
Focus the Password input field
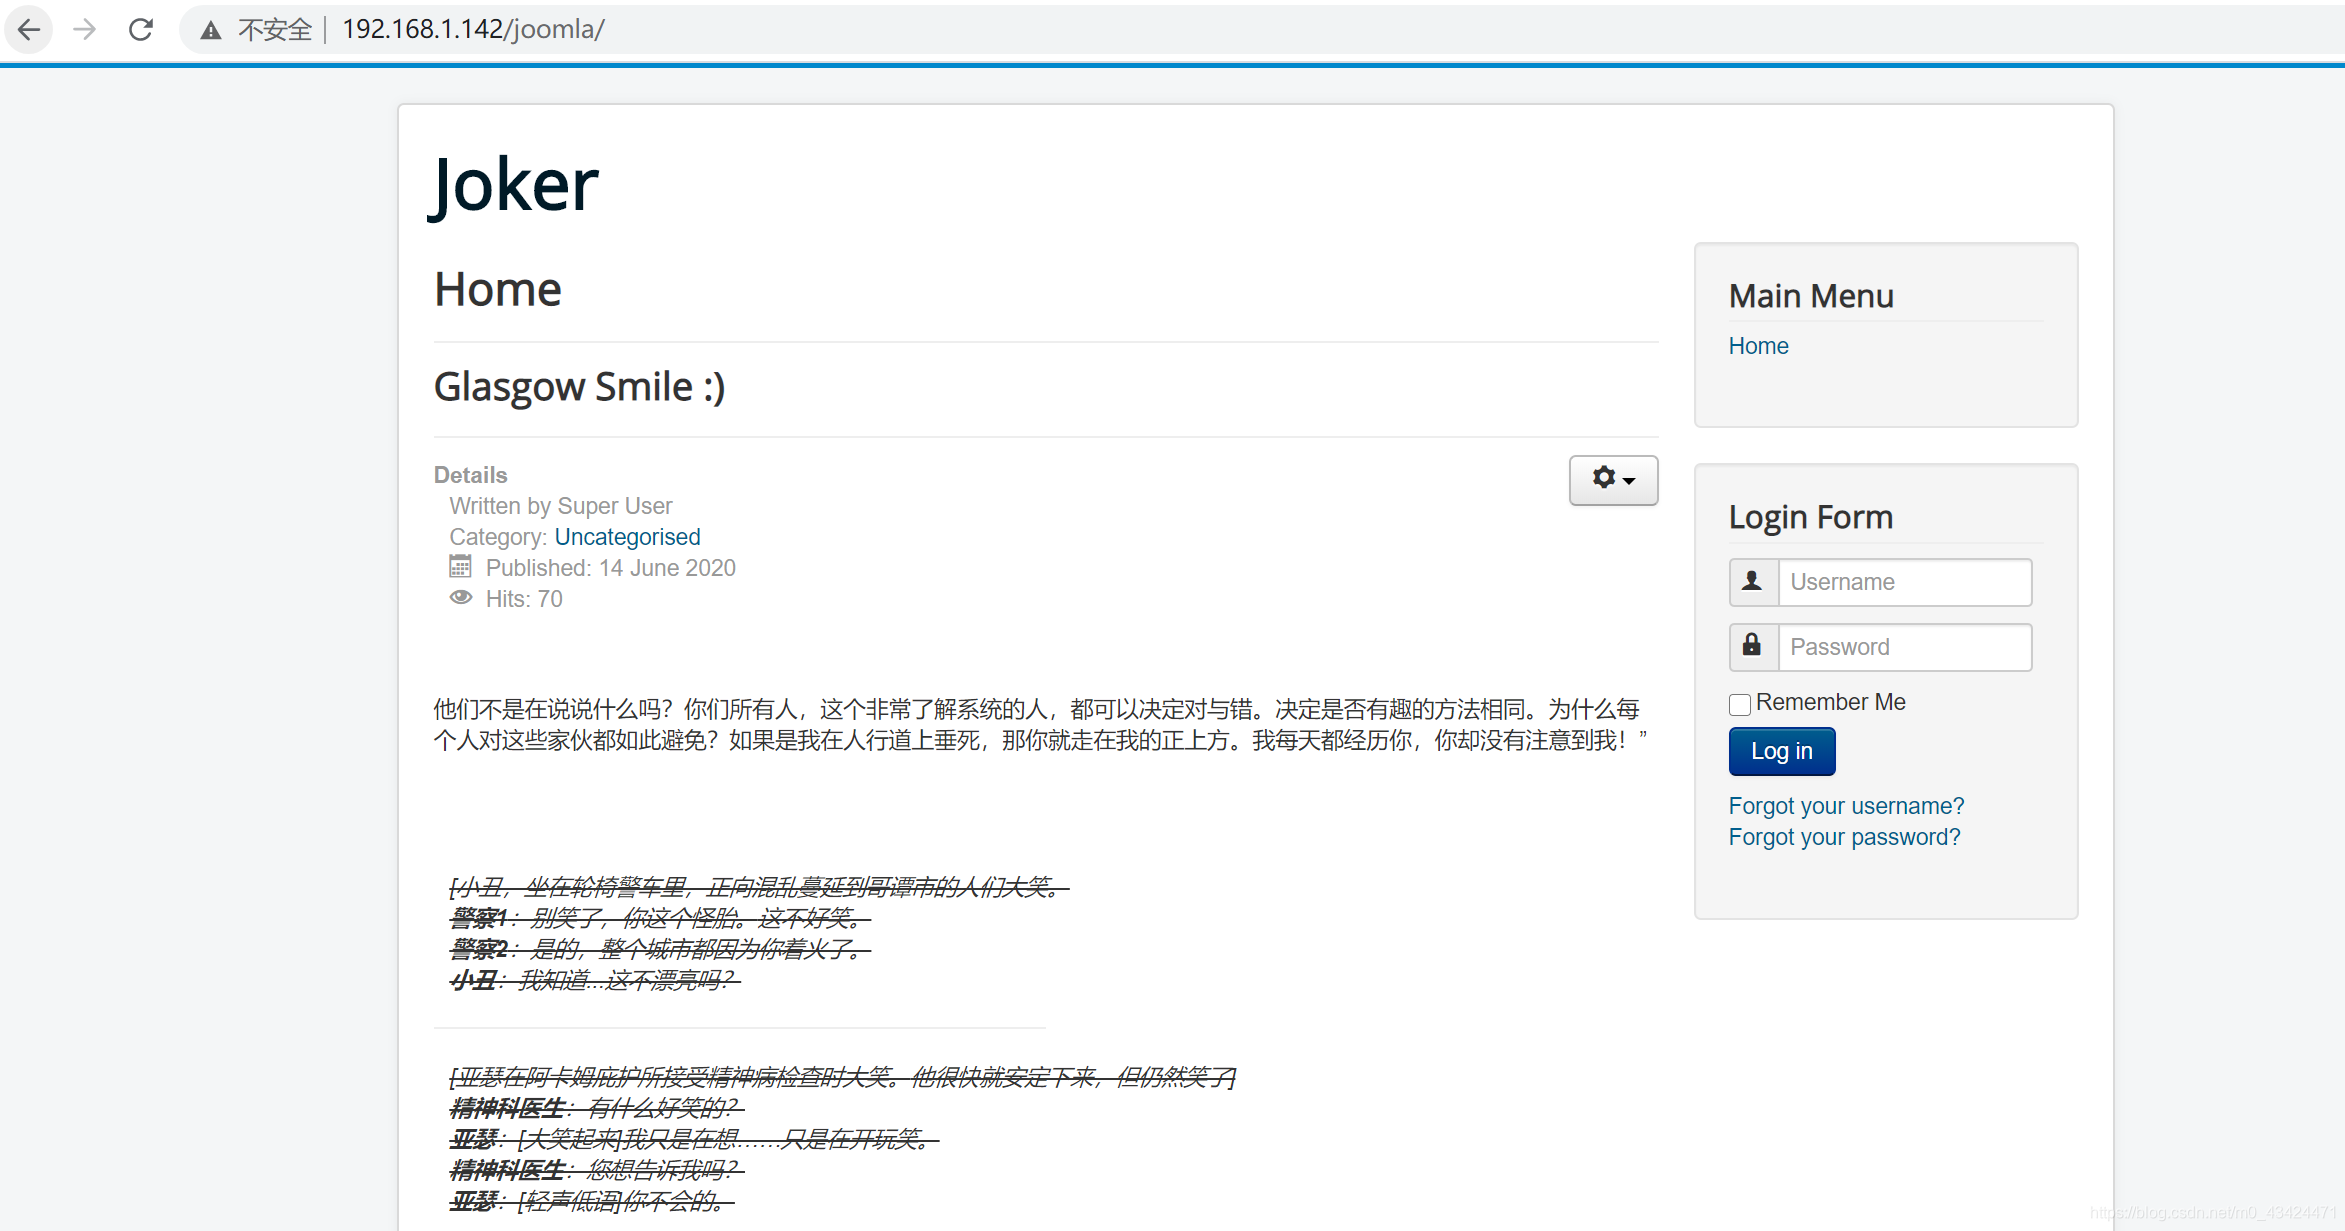[x=1904, y=647]
